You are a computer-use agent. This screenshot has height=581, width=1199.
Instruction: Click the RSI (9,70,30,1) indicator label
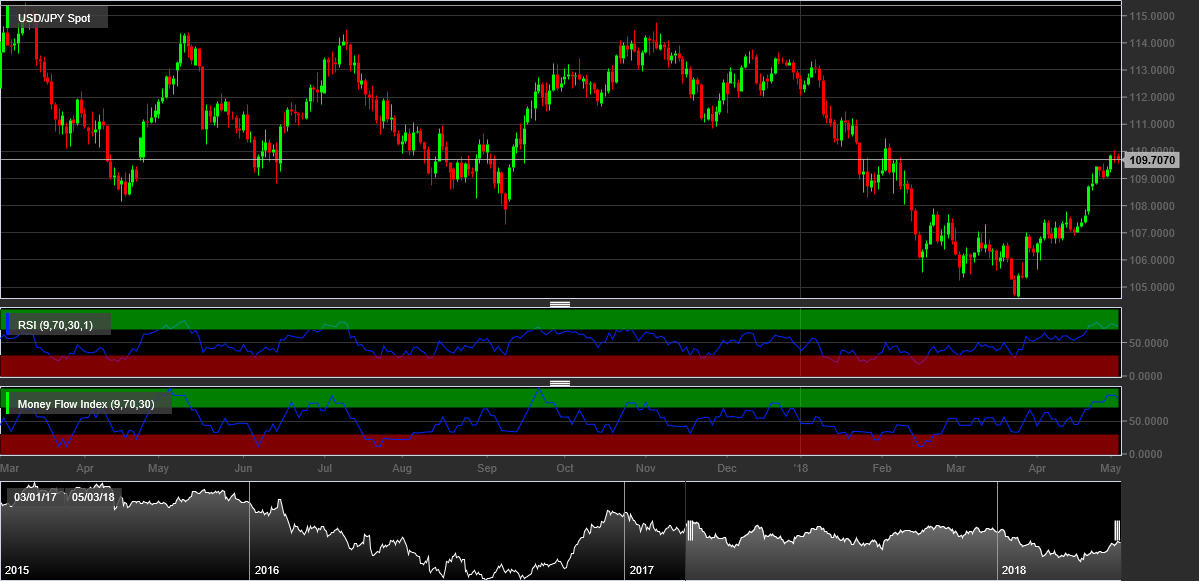tap(62, 323)
